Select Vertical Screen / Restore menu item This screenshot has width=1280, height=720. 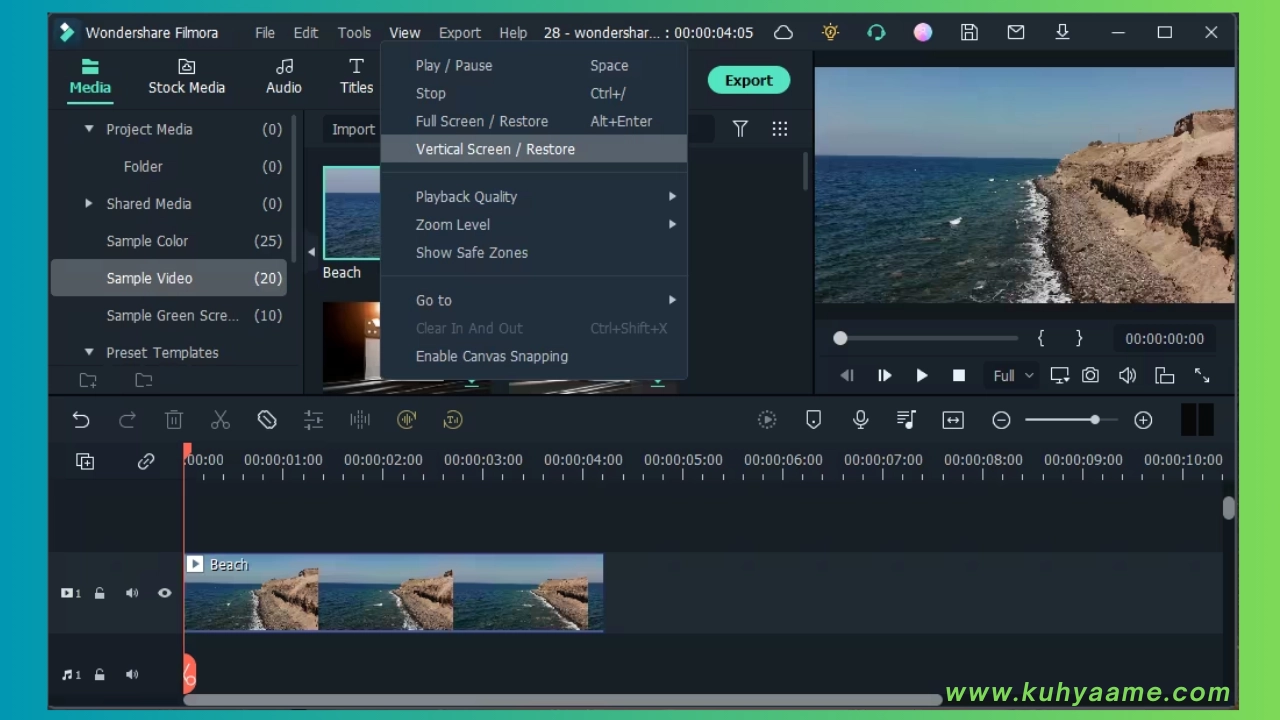click(x=534, y=149)
